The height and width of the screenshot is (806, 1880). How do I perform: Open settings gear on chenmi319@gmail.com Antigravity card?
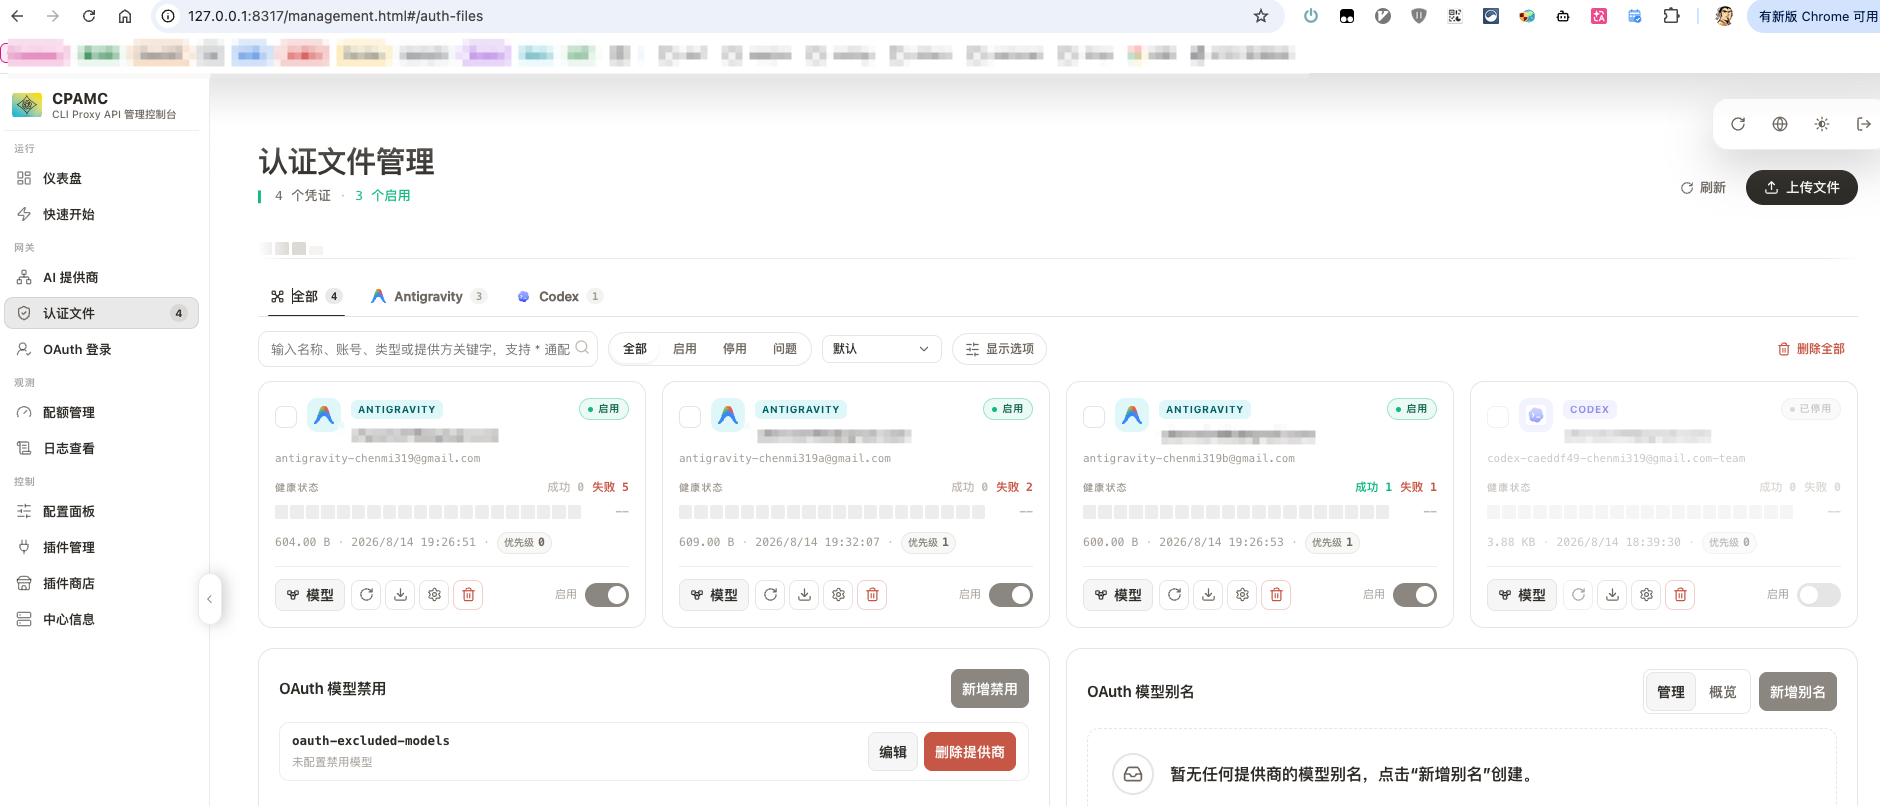435,595
